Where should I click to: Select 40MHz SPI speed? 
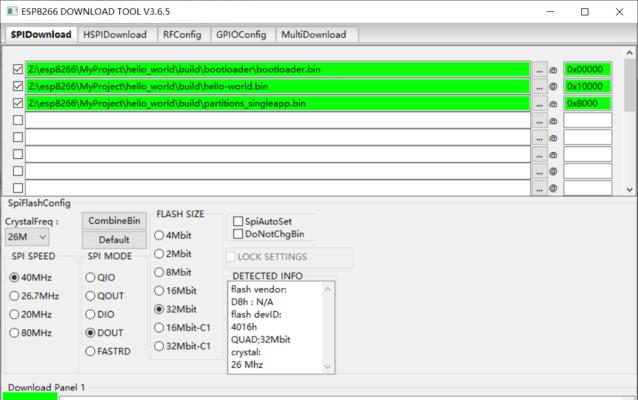coord(14,278)
